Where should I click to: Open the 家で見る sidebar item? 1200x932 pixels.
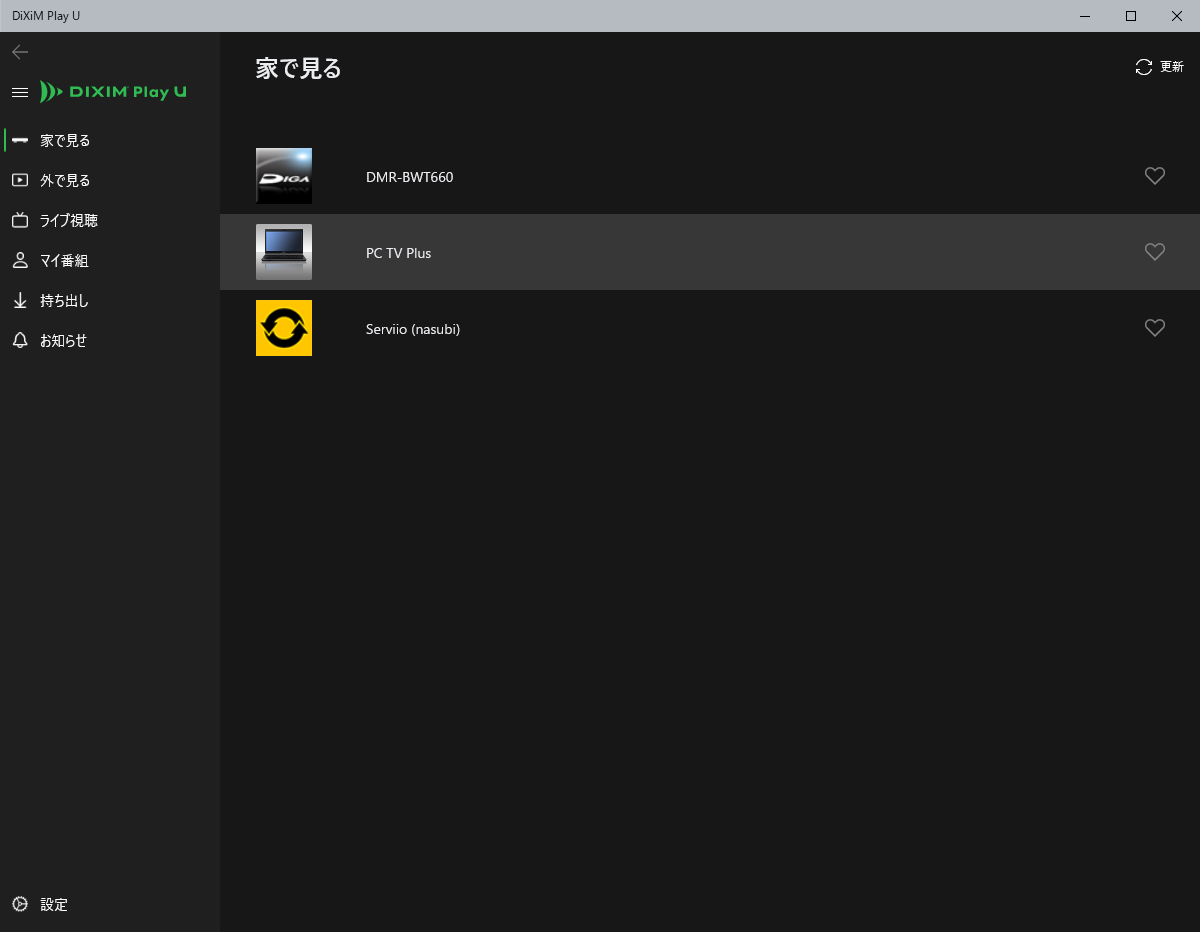pyautogui.click(x=65, y=141)
